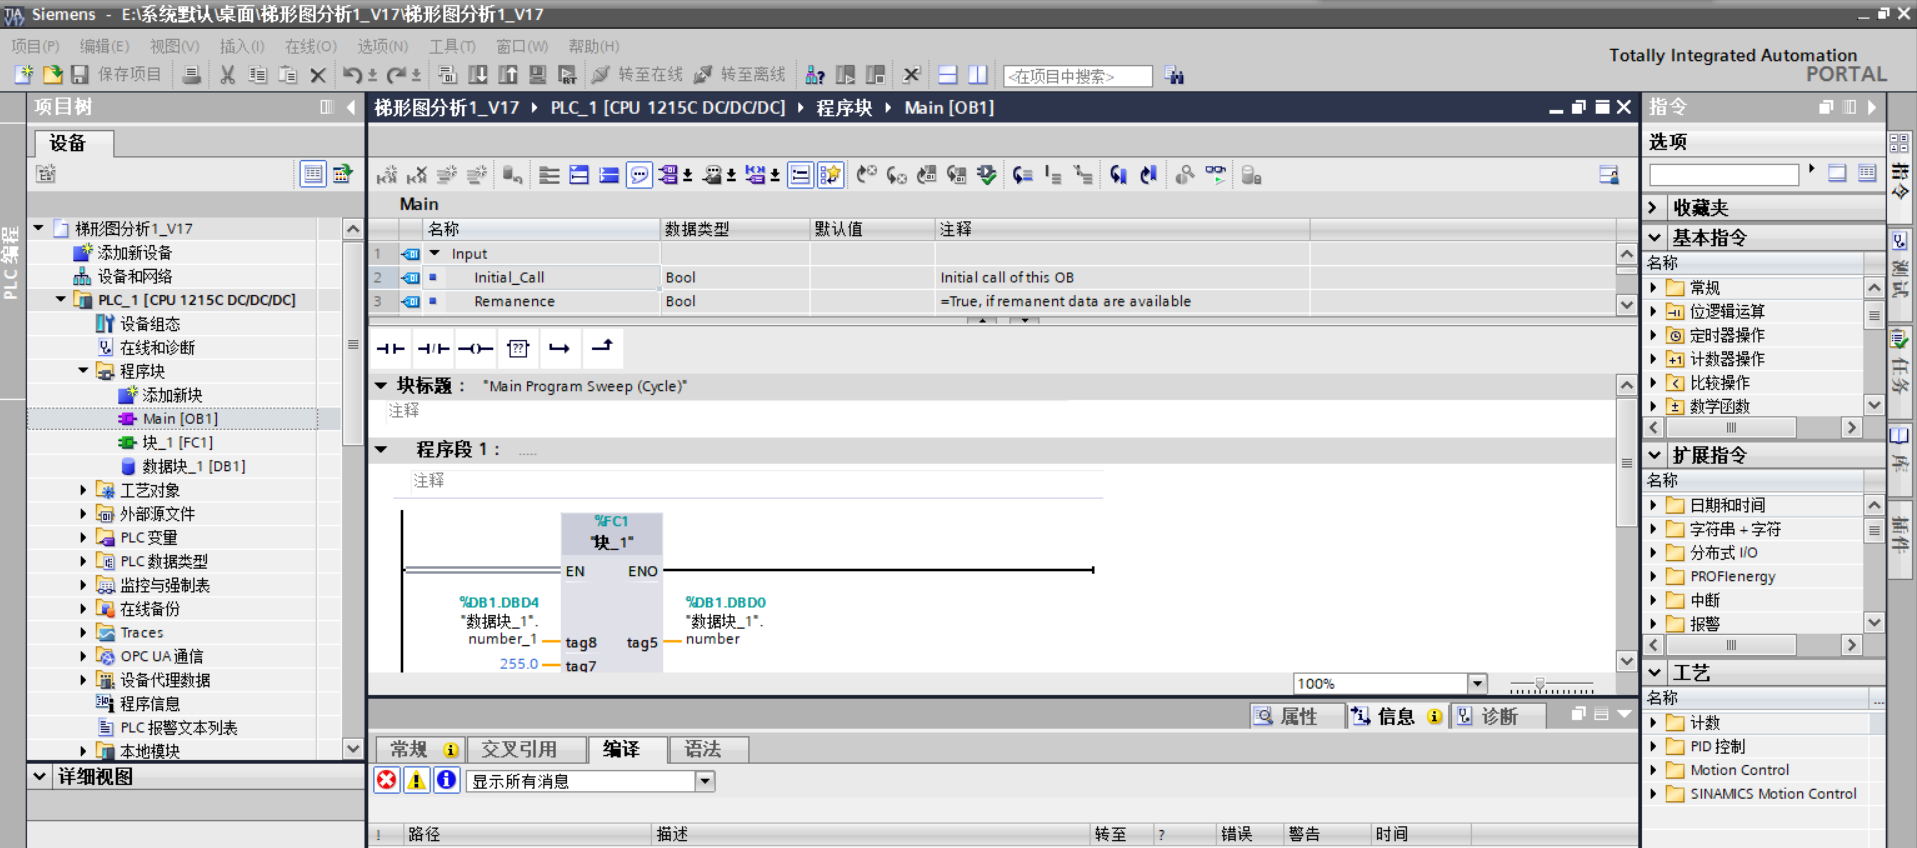The image size is (1917, 848).
Task: Insert a new network in the editor toolbar
Action: pyautogui.click(x=387, y=175)
